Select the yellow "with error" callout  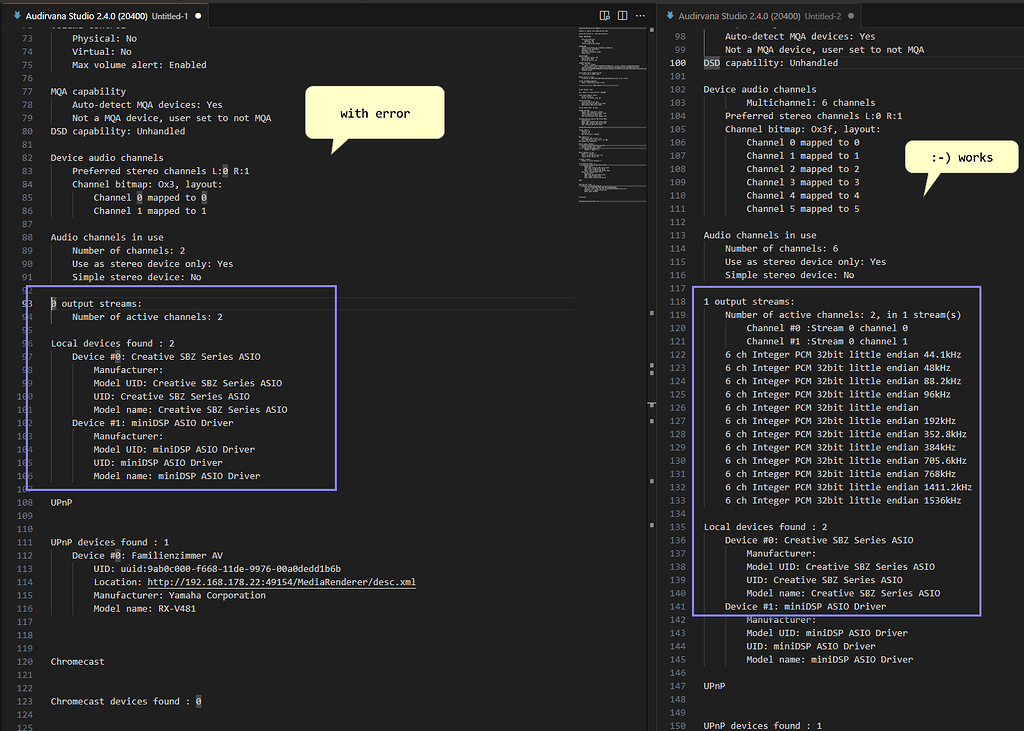[374, 113]
